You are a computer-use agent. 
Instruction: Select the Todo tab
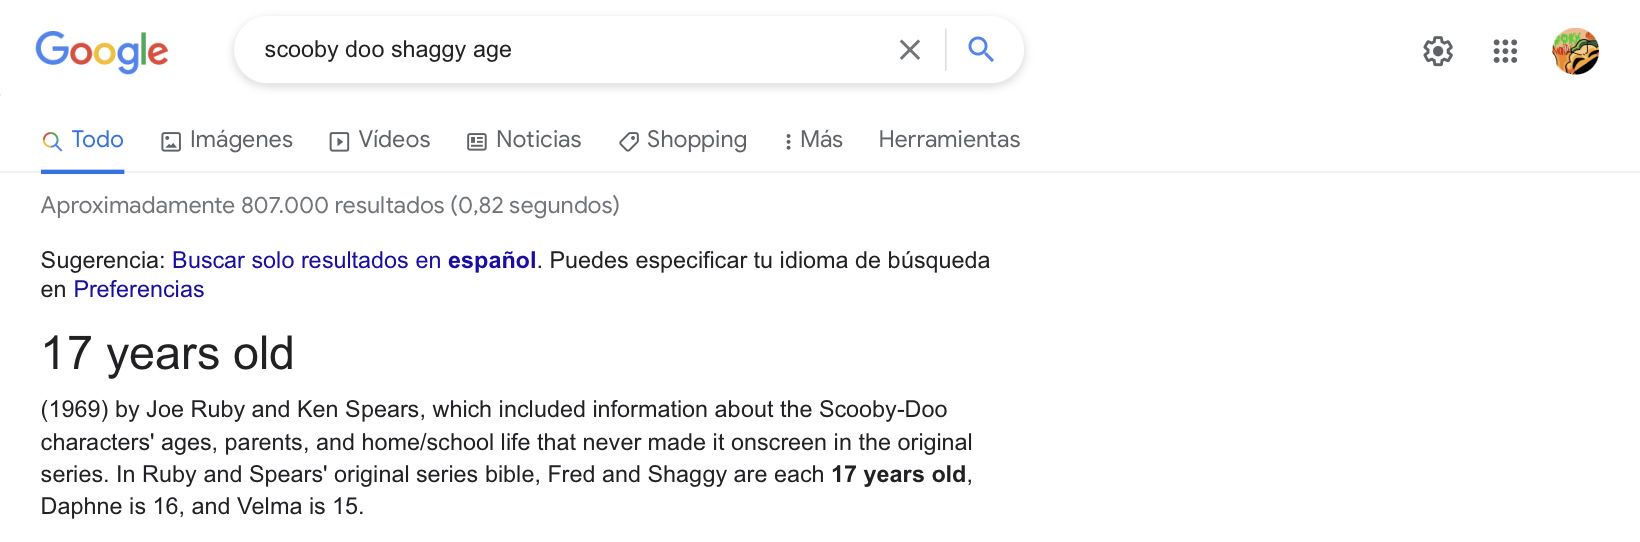(x=83, y=140)
